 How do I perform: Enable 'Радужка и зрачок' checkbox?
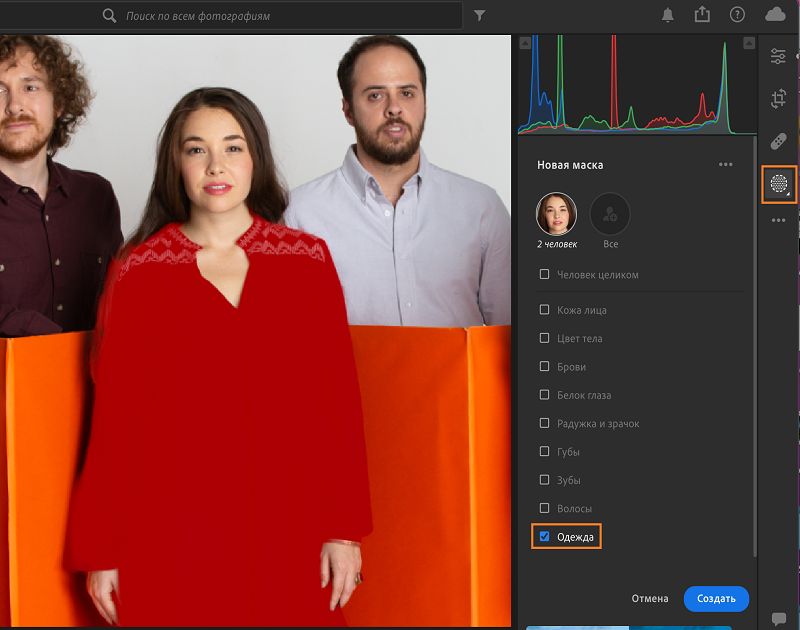click(544, 423)
